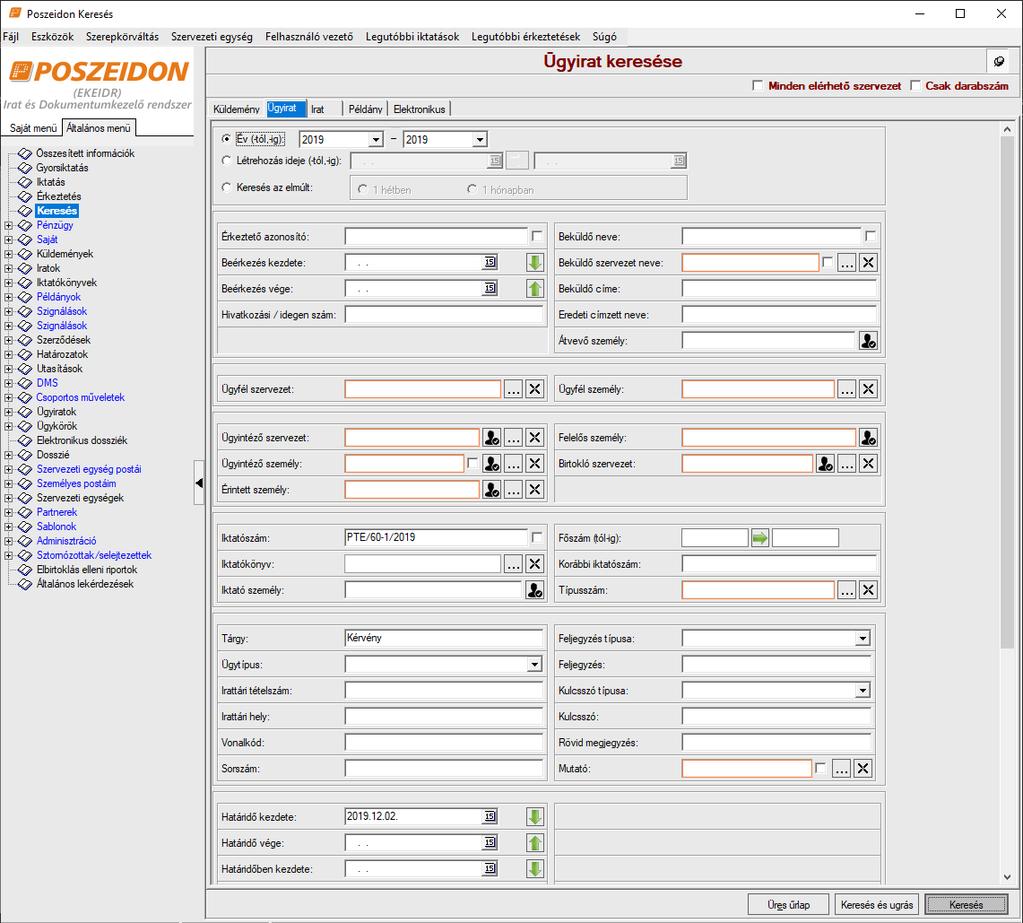Switch to the Küldemény tab
The height and width of the screenshot is (923, 1023).
pyautogui.click(x=236, y=109)
